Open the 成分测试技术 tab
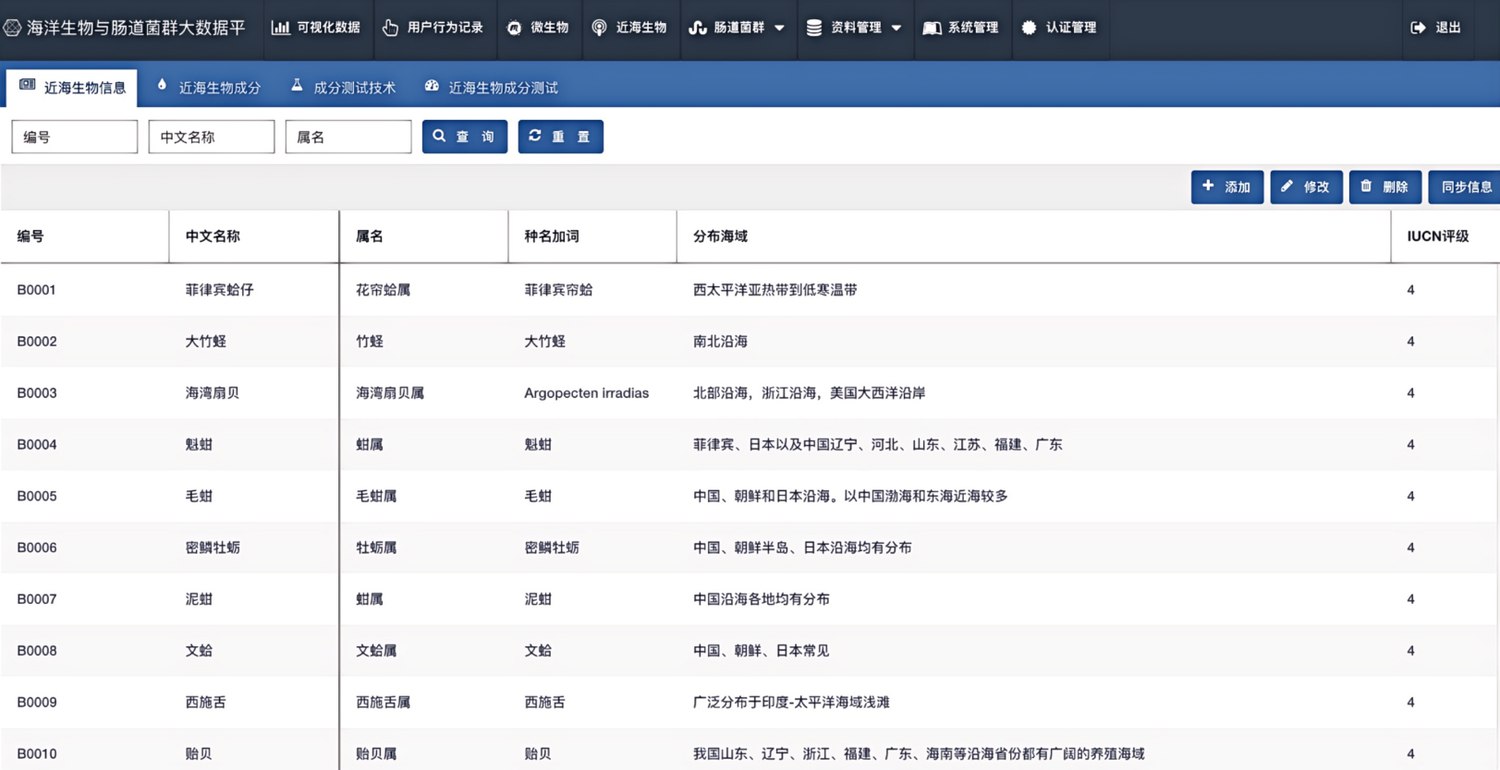 click(x=343, y=87)
